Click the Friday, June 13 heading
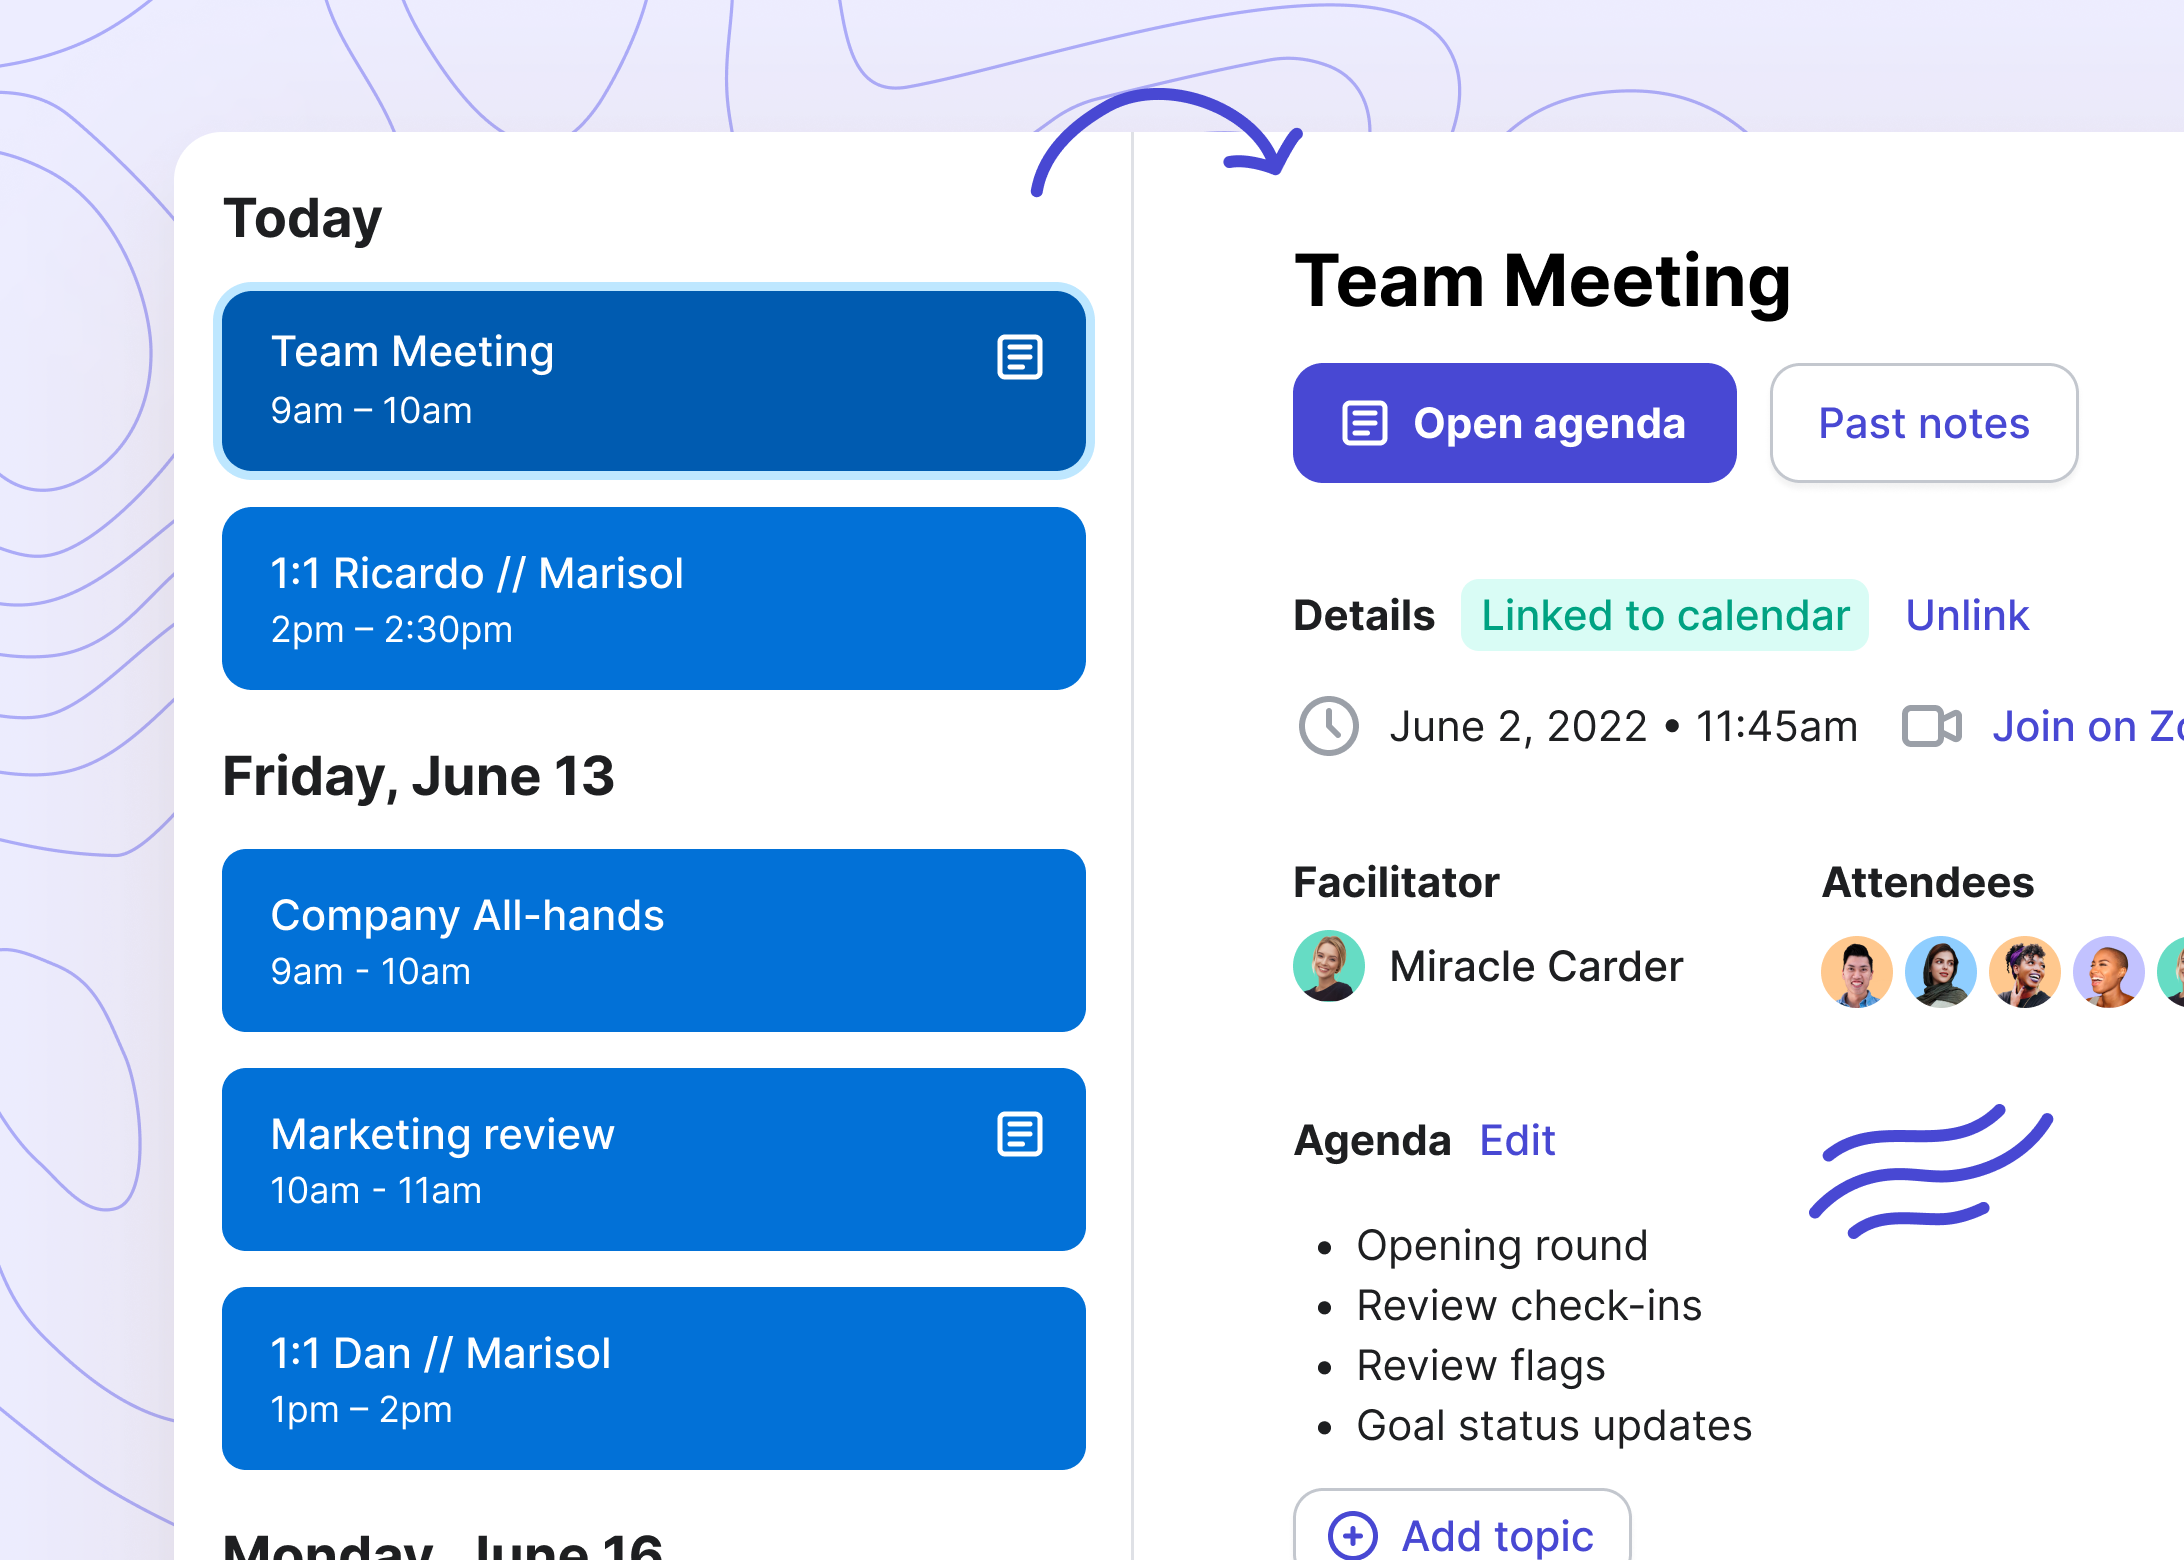 (x=418, y=777)
